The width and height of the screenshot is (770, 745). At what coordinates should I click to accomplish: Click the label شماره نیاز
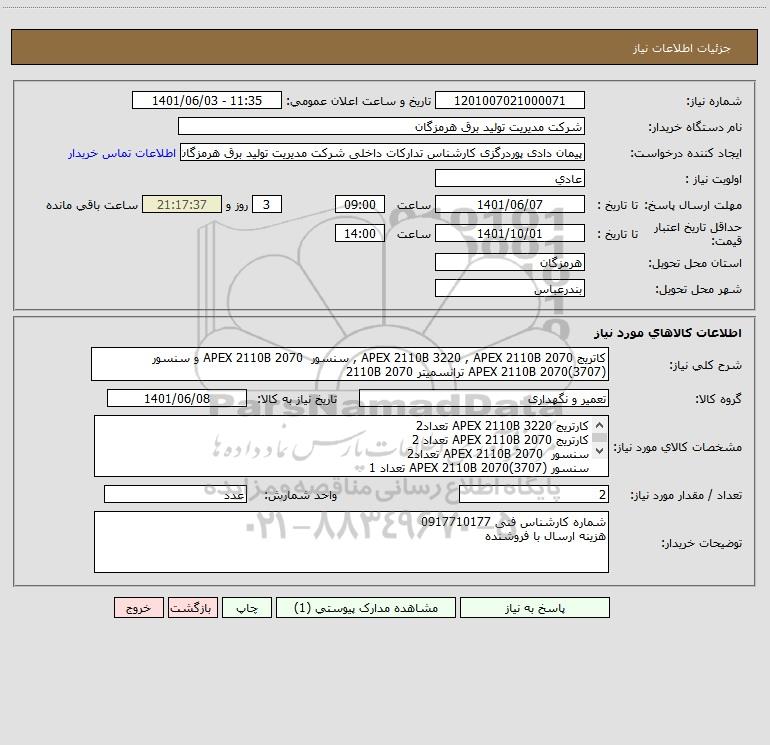[714, 102]
